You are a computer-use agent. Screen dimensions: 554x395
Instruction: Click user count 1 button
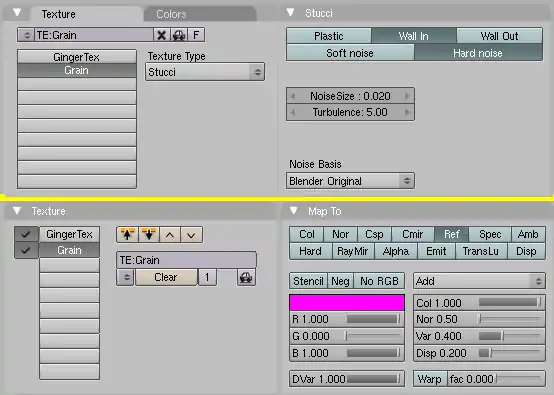[207, 277]
